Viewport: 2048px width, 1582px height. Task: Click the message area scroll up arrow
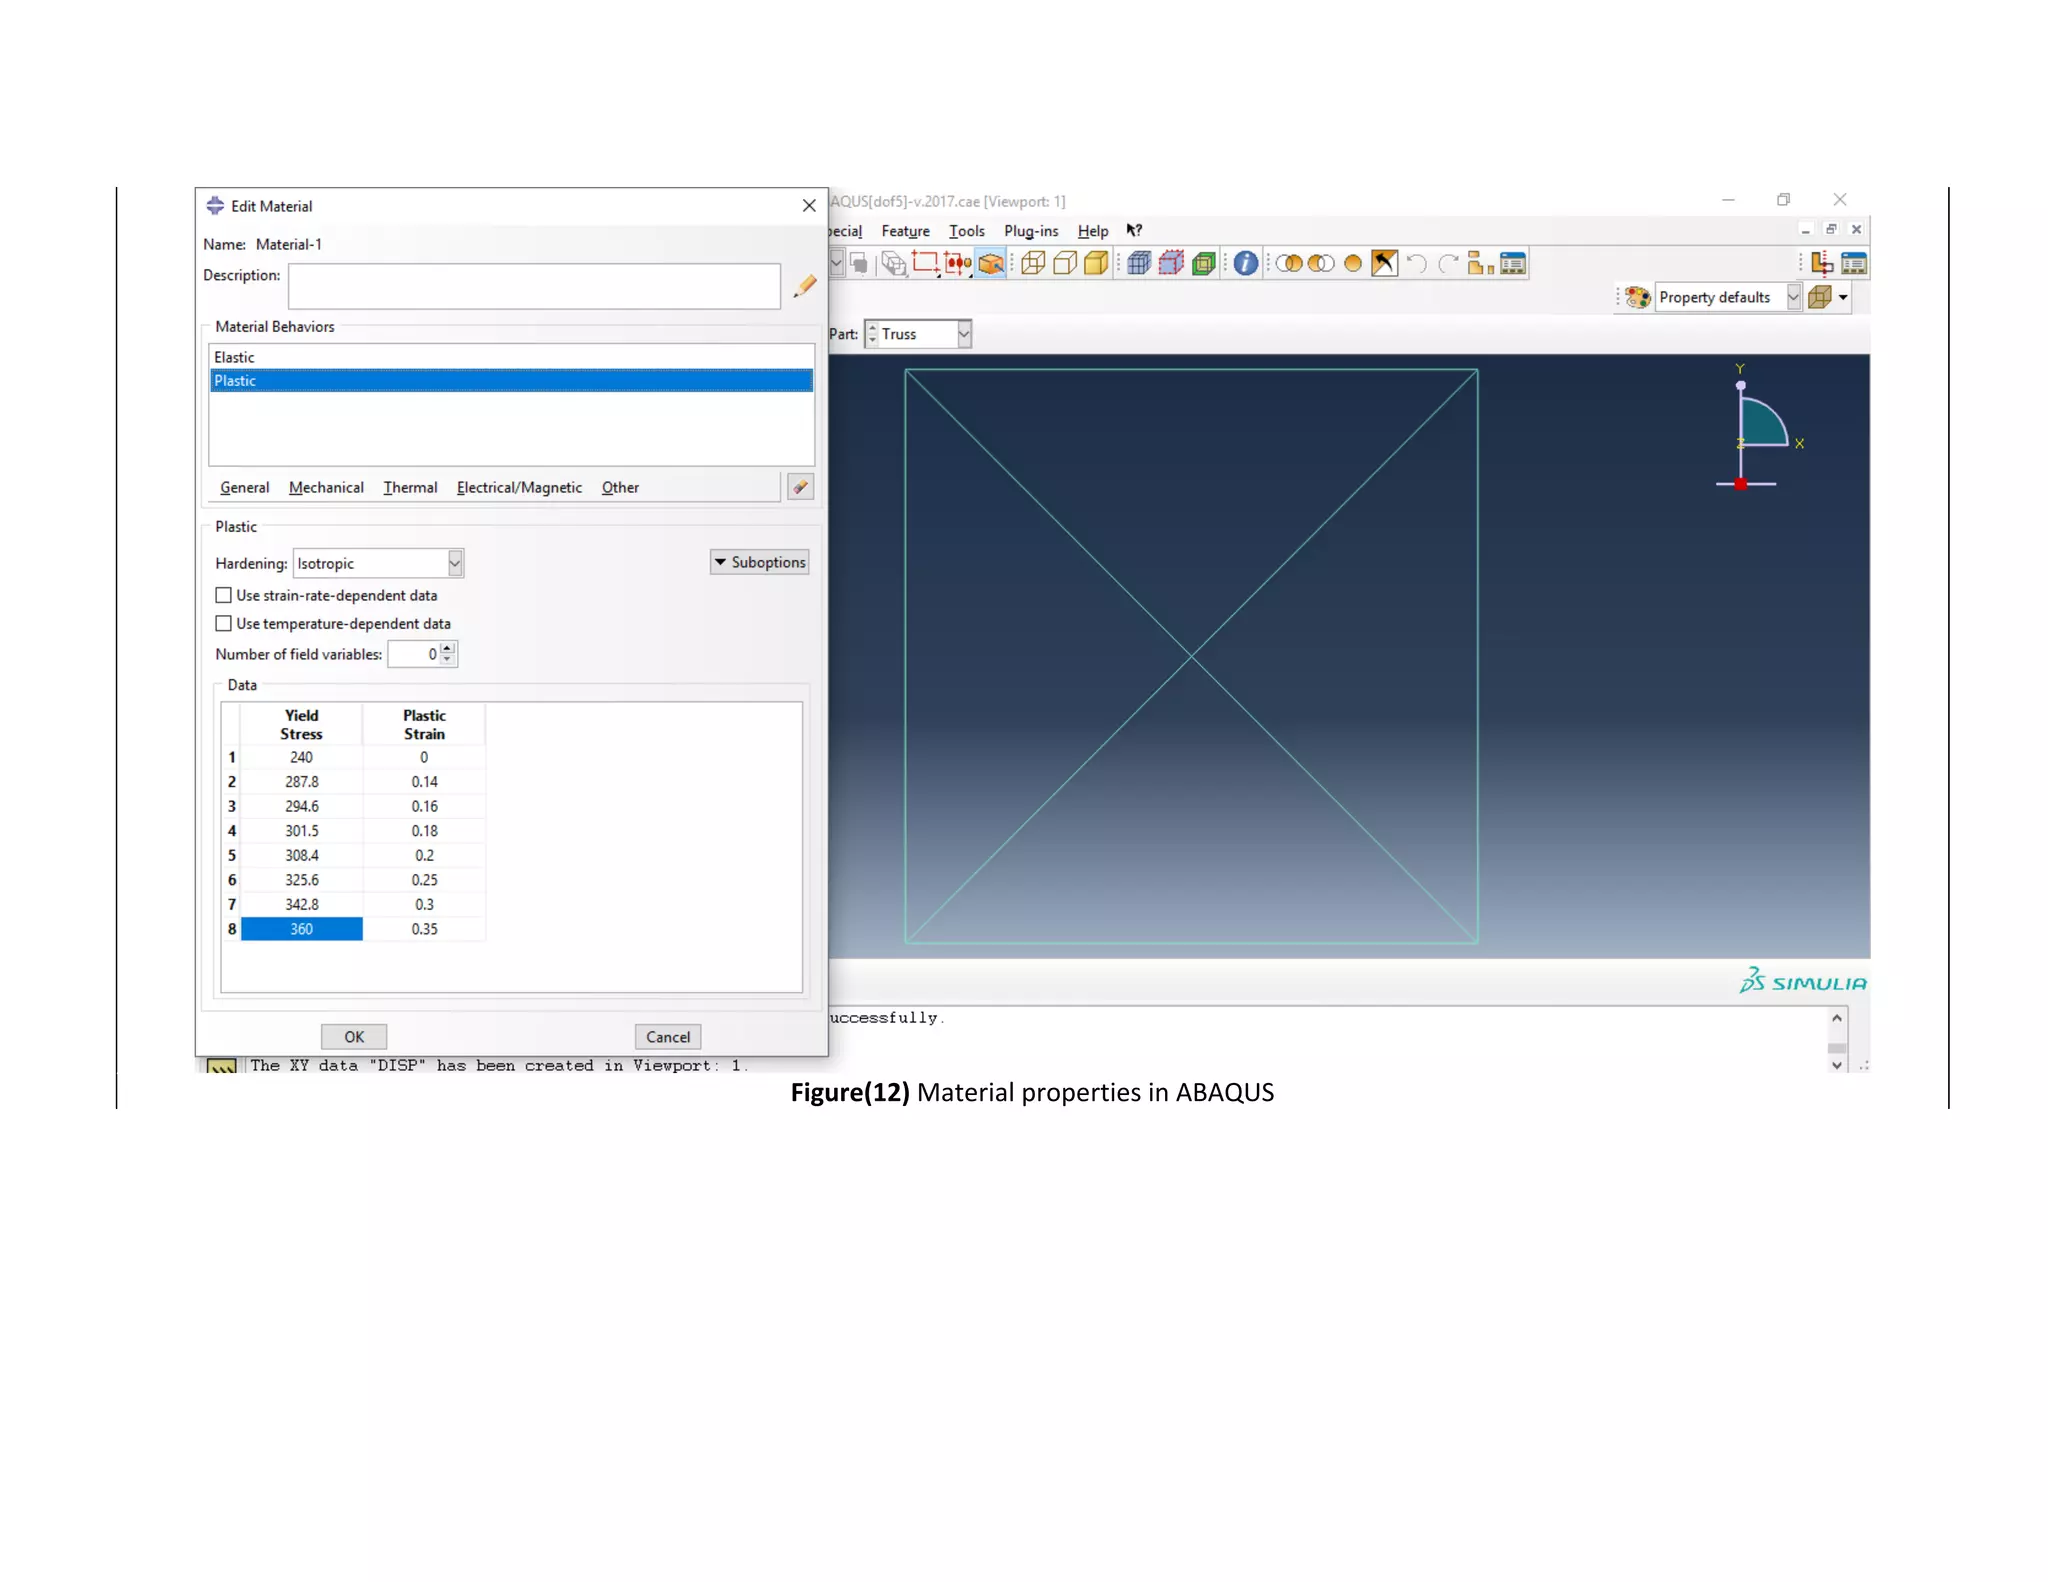click(x=1837, y=1018)
